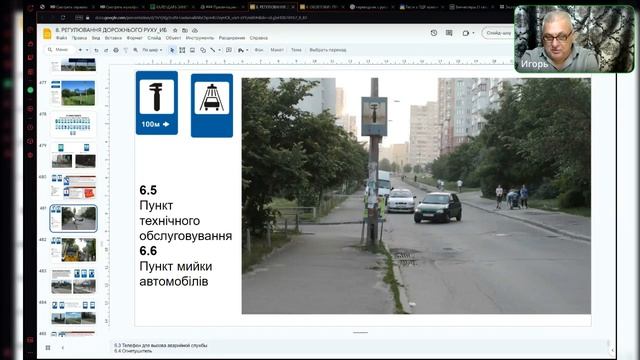The height and width of the screenshot is (360, 640).
Task: Expand the video call dropdown arrow
Action: 473,33
